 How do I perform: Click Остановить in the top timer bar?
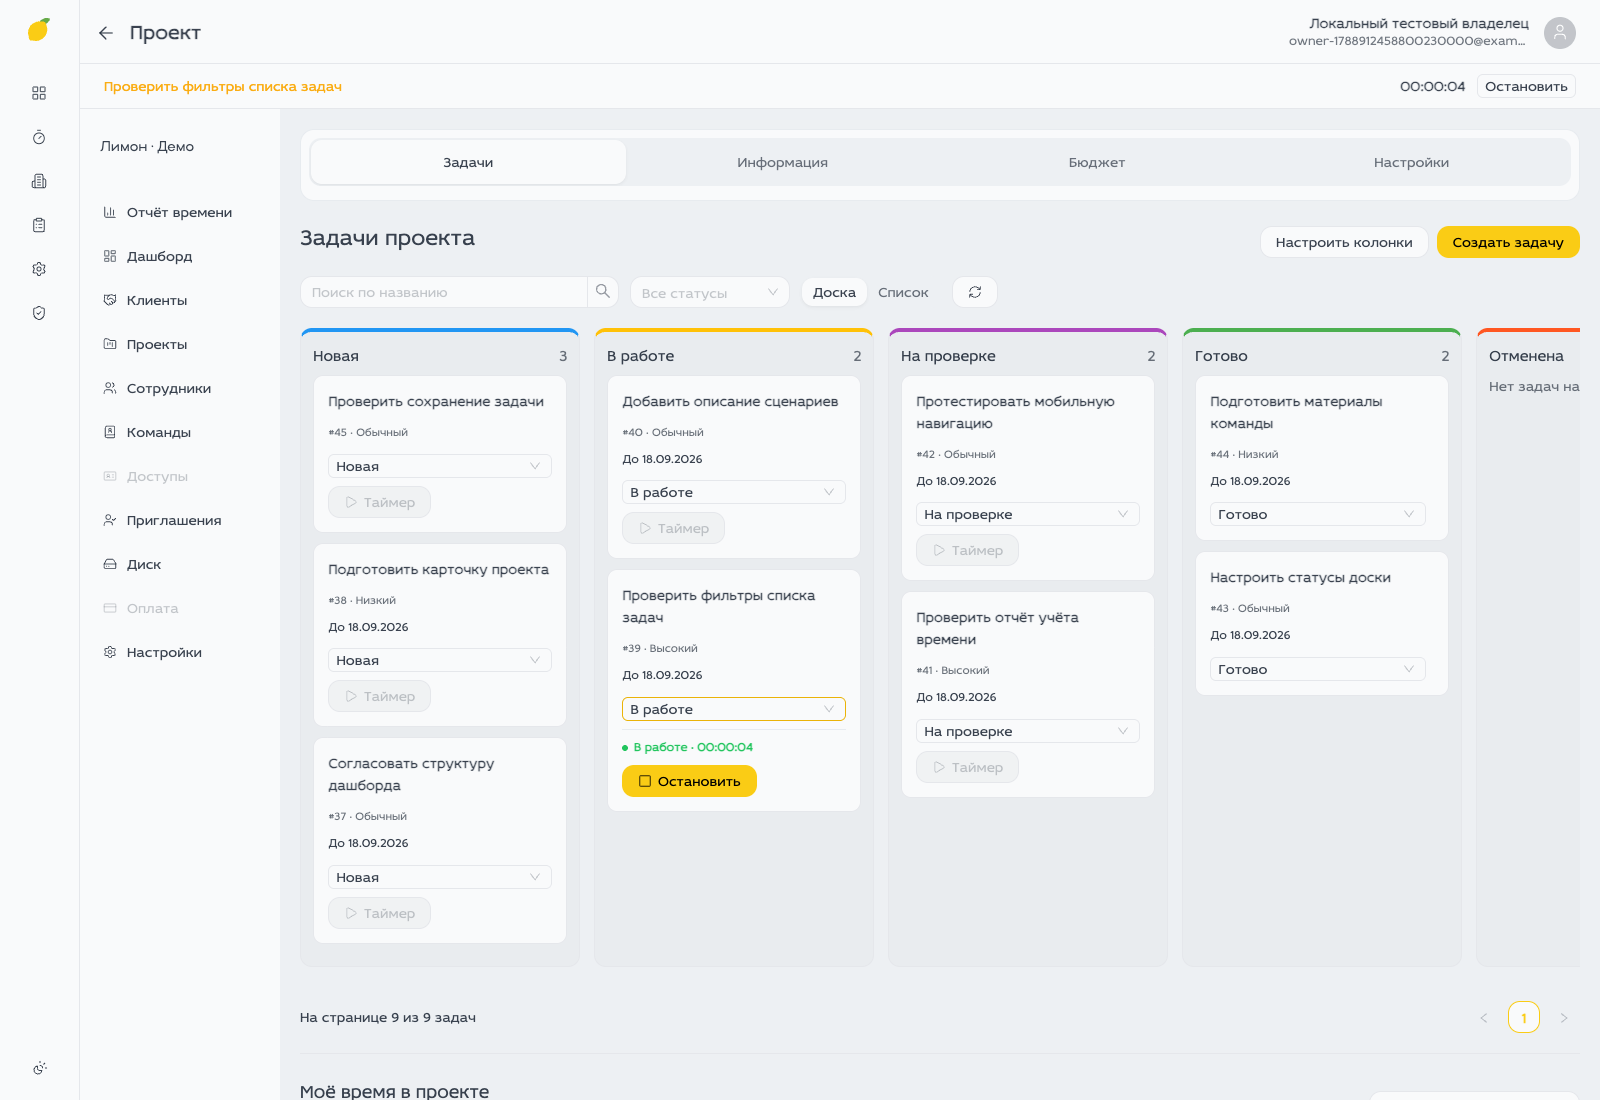click(1526, 86)
